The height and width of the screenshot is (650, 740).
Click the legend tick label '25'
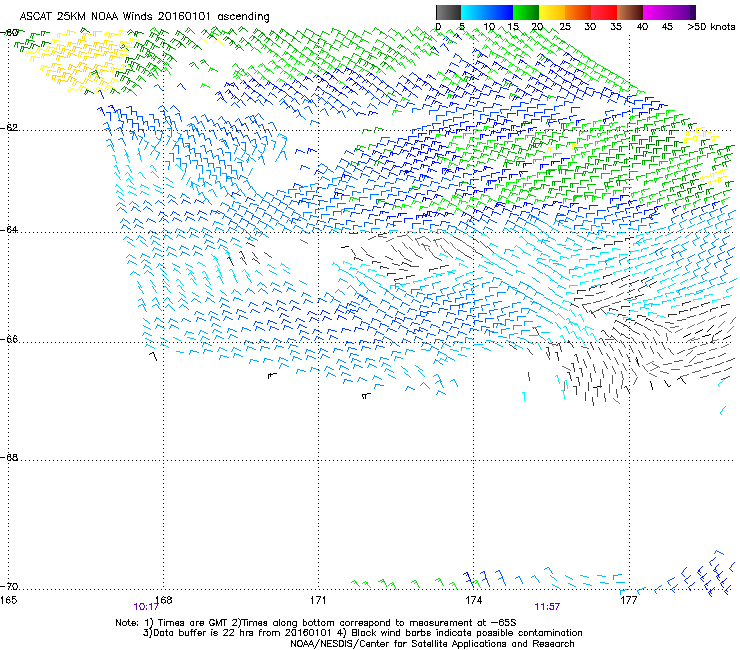(x=565, y=27)
